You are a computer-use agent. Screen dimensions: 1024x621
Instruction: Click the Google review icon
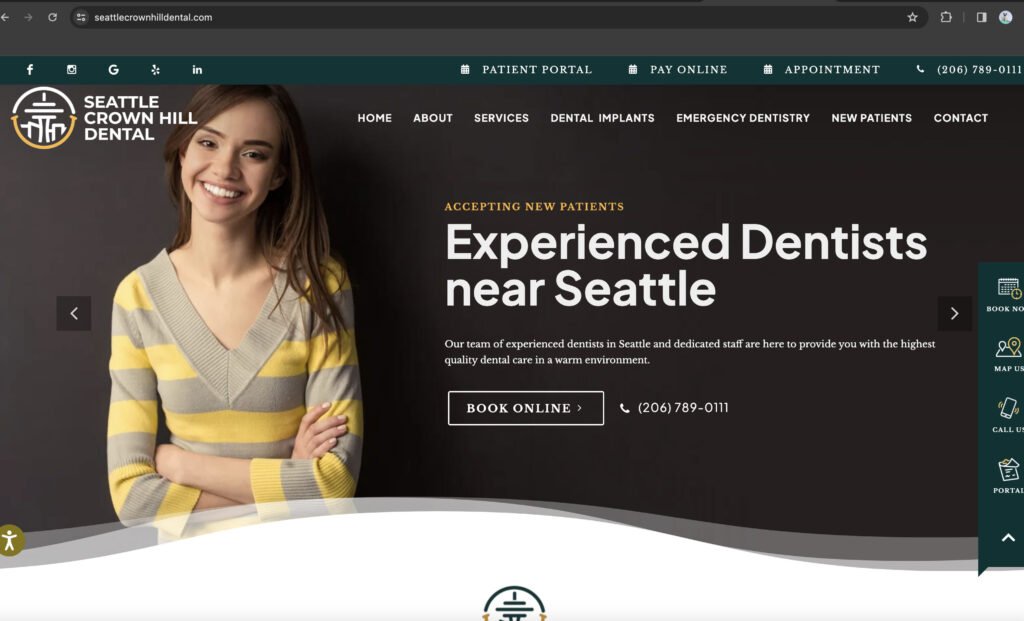114,69
